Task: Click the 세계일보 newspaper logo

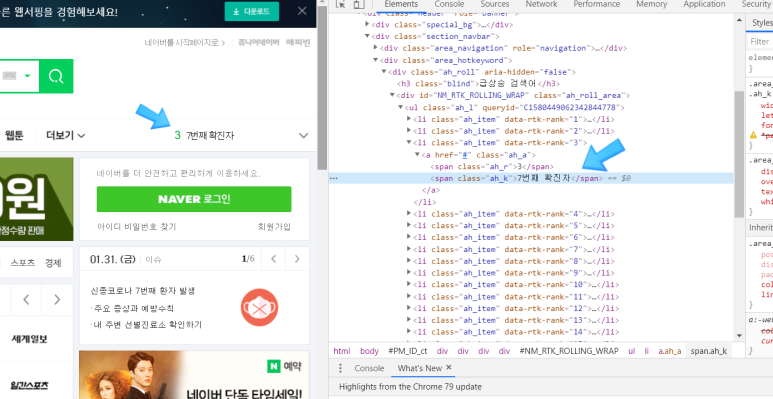Action: [x=30, y=339]
